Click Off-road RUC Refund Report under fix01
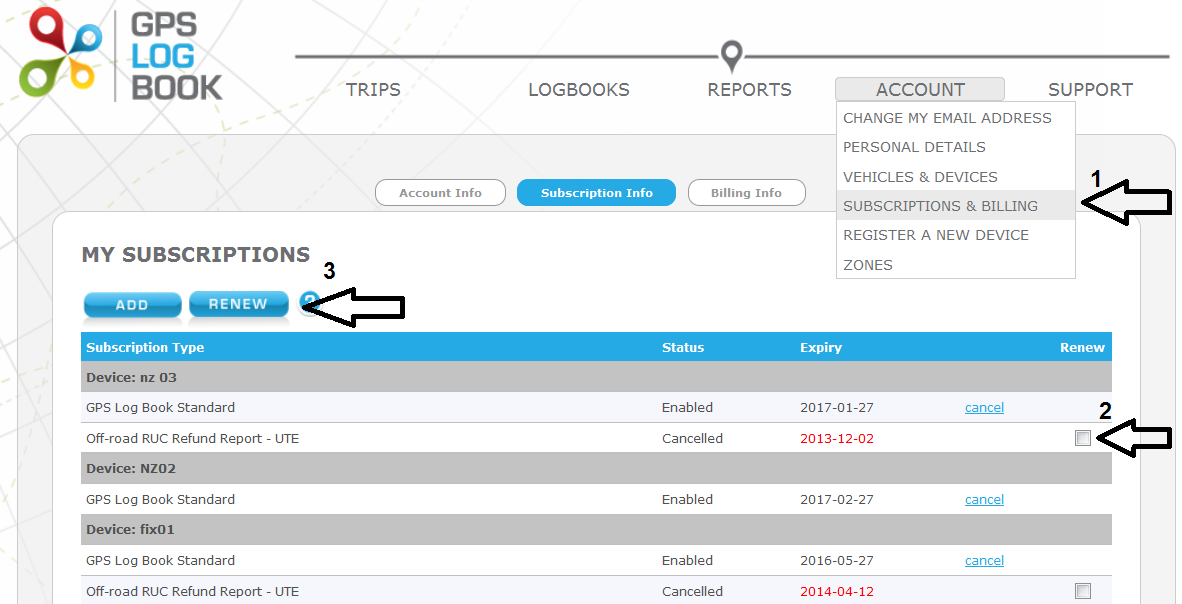This screenshot has height=604, width=1182. pyautogui.click(x=192, y=591)
